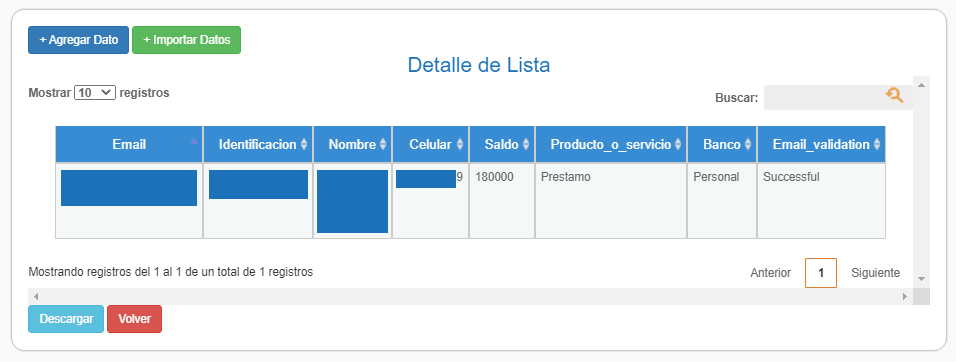Click the orange search magnifier icon
956x362 pixels.
coord(894,95)
